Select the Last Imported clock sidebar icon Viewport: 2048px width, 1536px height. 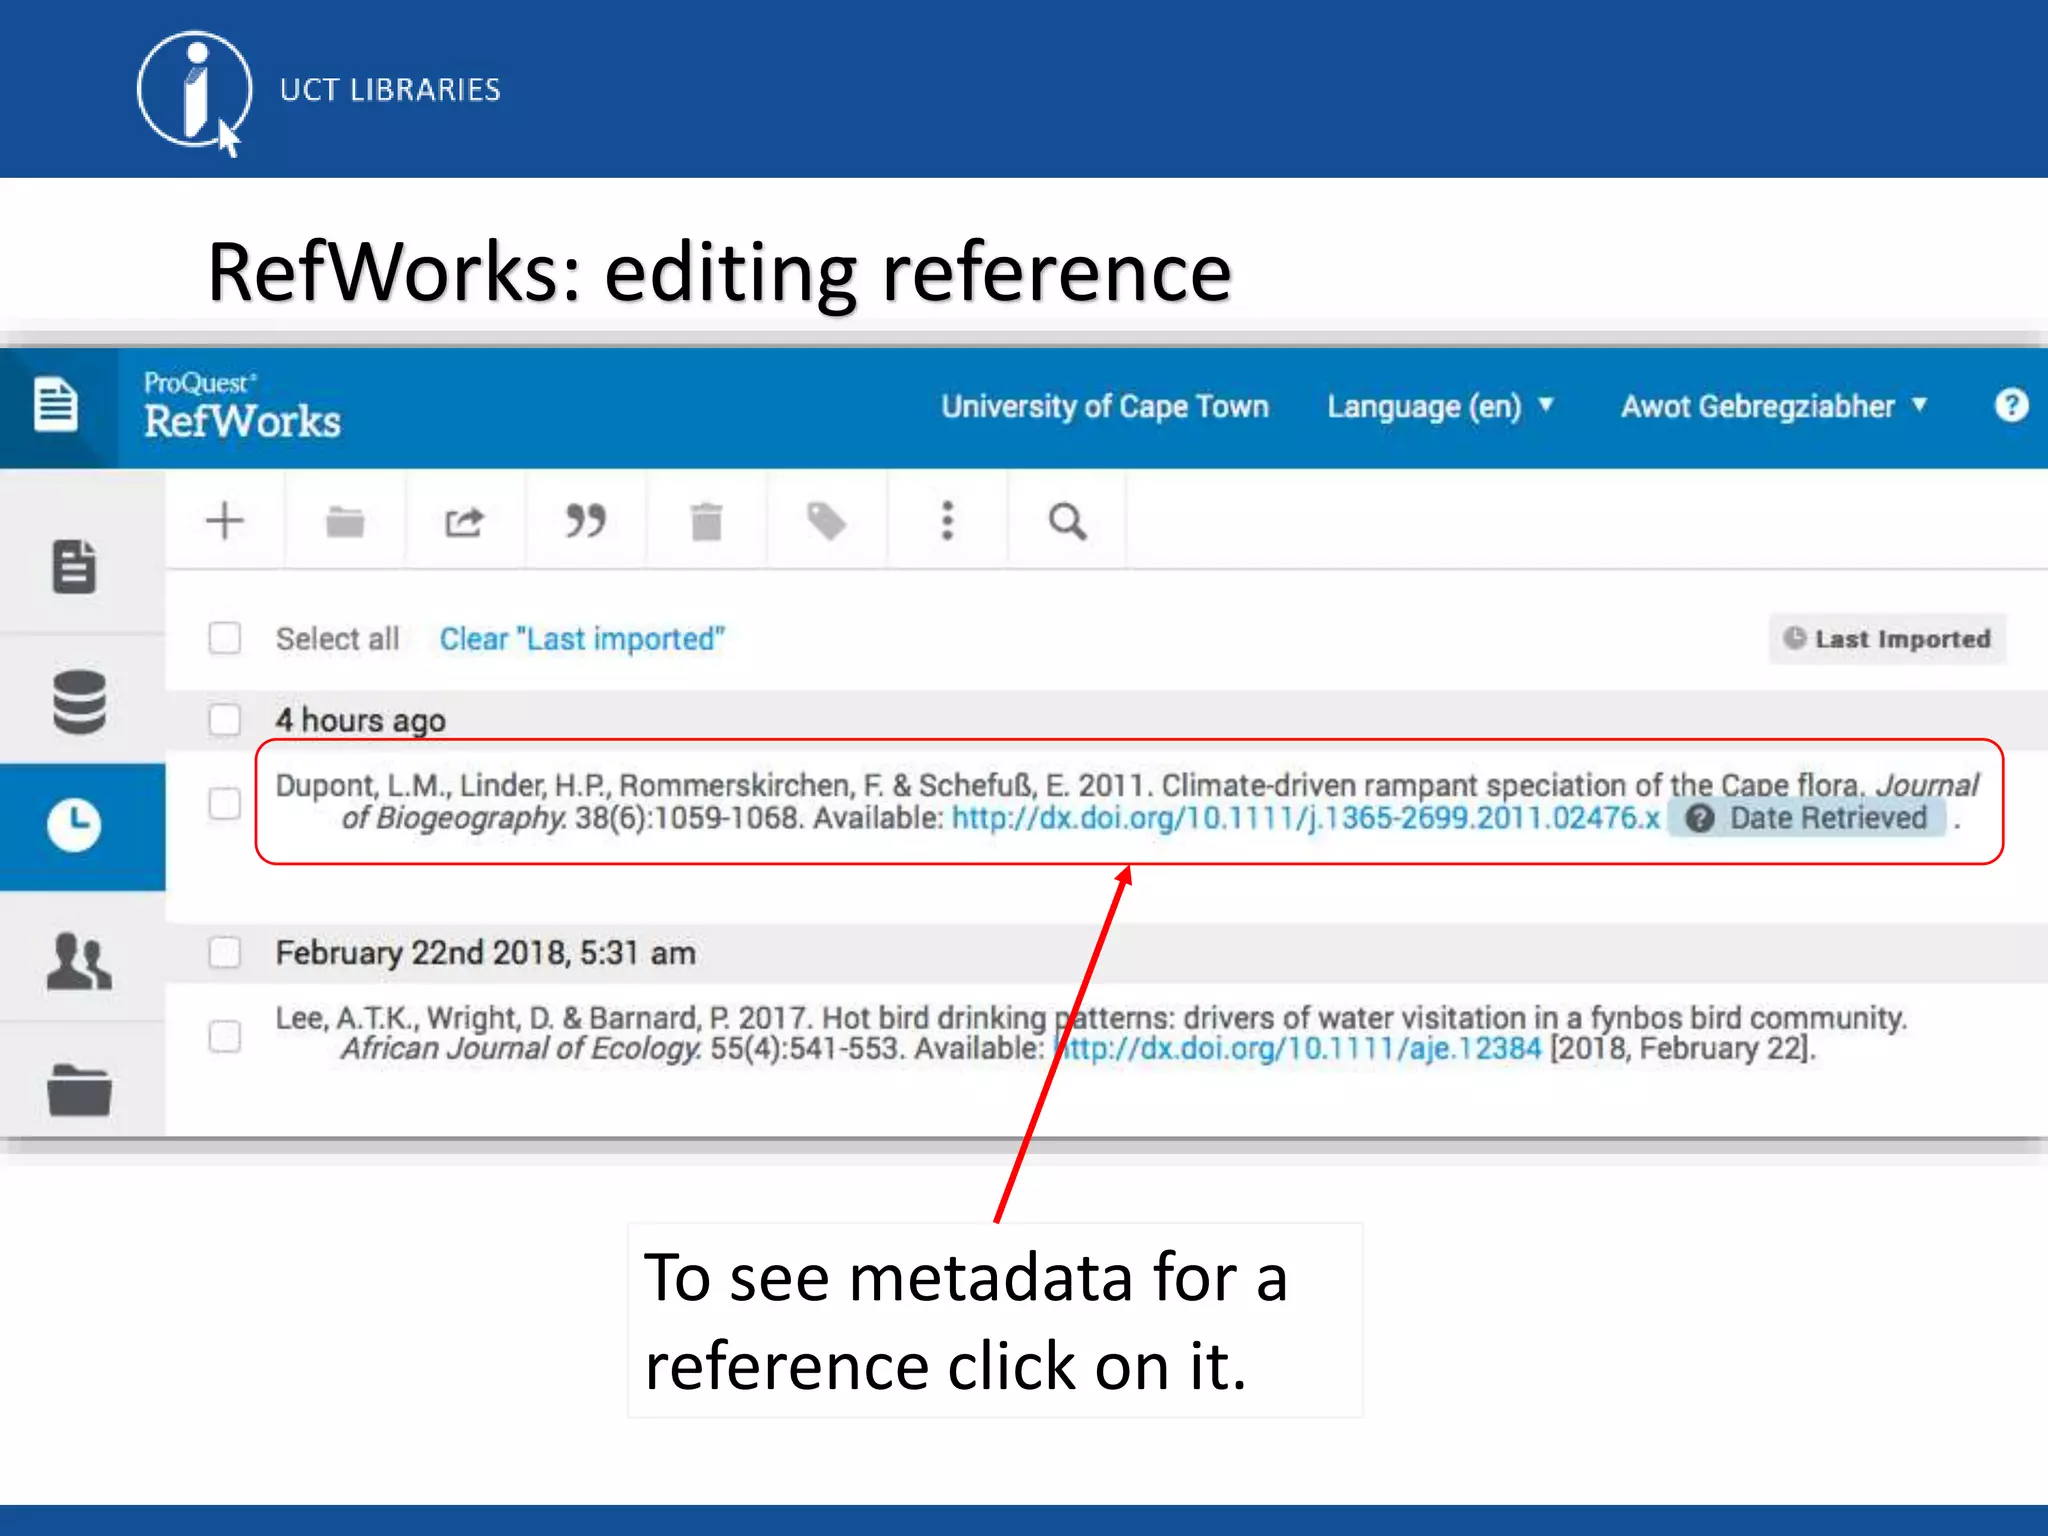[75, 825]
